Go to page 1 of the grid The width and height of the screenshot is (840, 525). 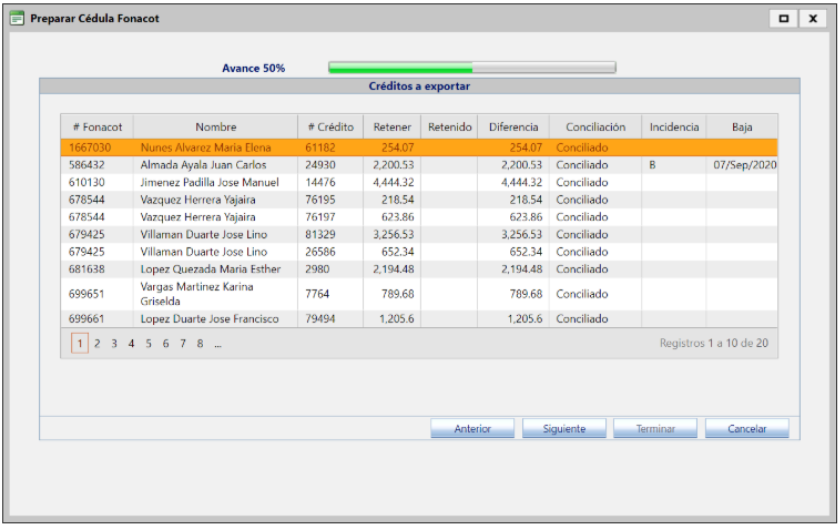tap(80, 343)
